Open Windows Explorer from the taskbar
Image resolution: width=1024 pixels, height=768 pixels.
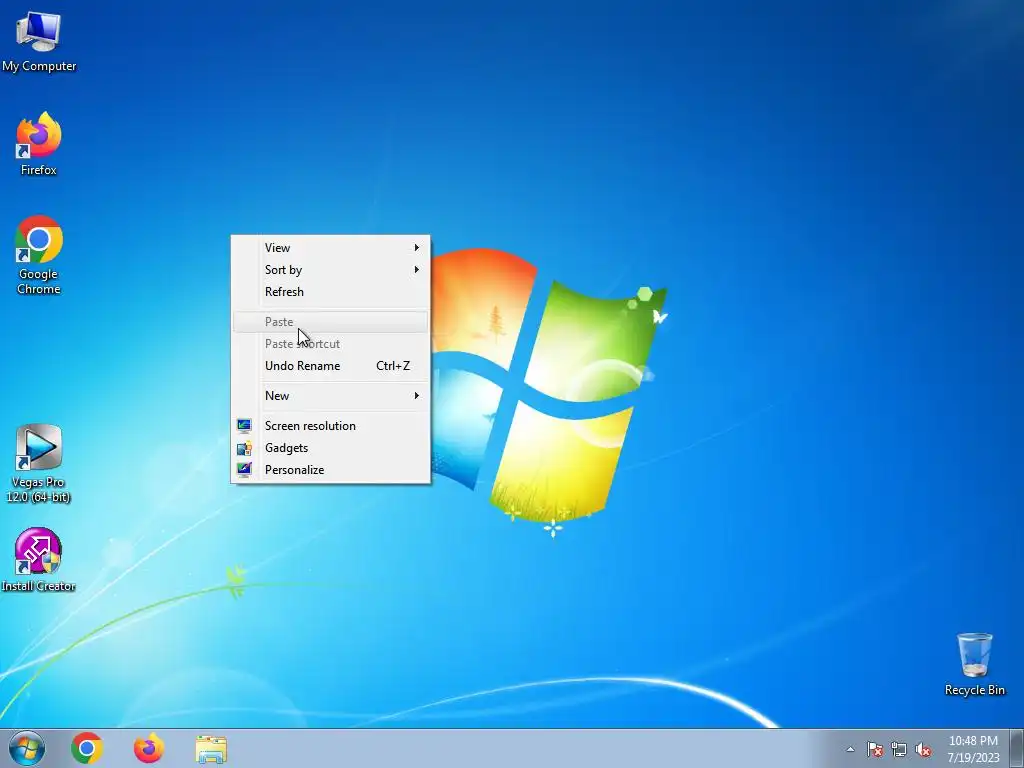(211, 748)
